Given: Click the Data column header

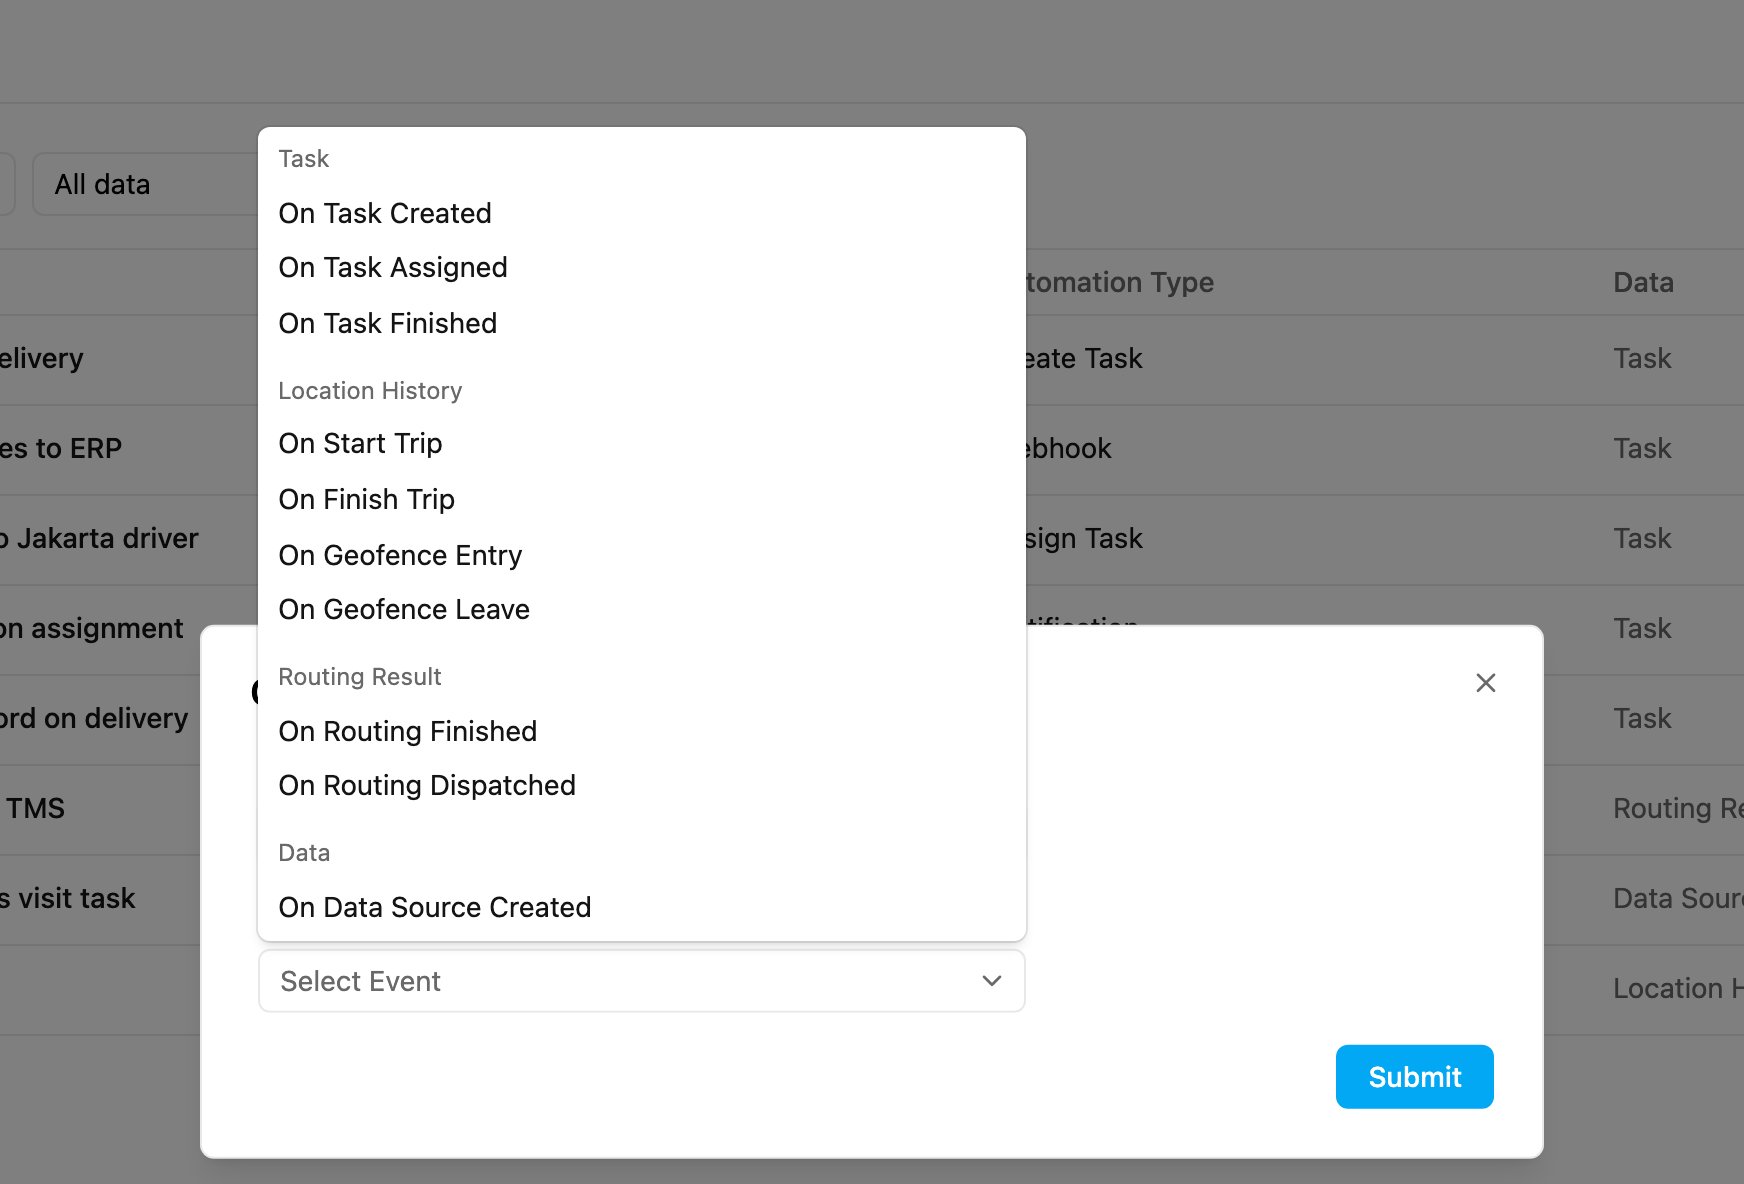Looking at the screenshot, I should pos(1643,282).
